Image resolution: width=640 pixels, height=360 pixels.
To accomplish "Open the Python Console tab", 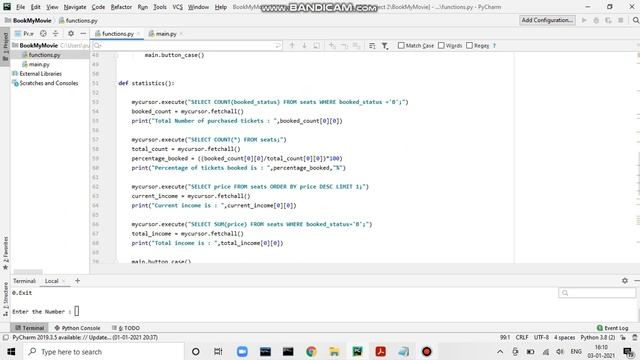I will click(77, 328).
